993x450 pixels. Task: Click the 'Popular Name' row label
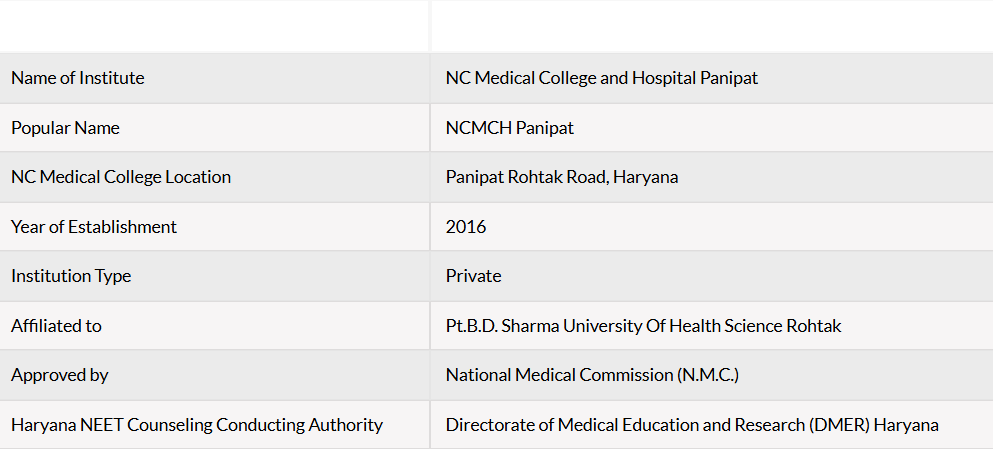point(215,128)
